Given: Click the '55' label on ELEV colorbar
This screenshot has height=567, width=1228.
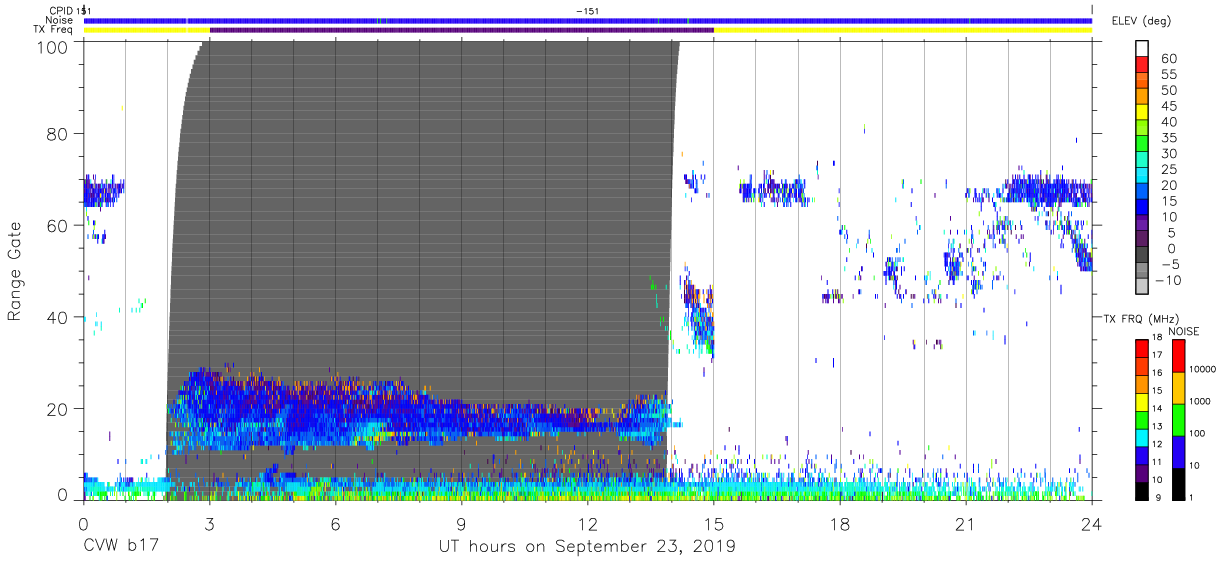Looking at the screenshot, I should pyautogui.click(x=1168, y=74).
